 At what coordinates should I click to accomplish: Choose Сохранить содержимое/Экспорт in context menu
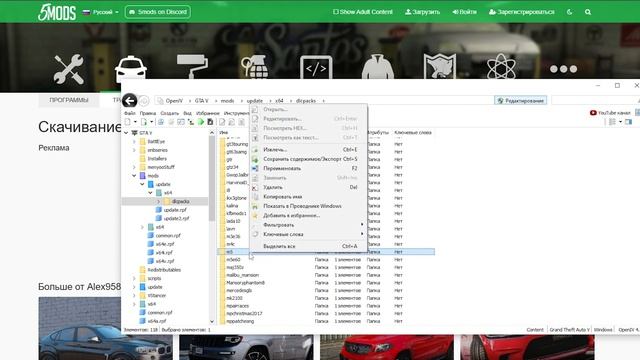(308, 159)
